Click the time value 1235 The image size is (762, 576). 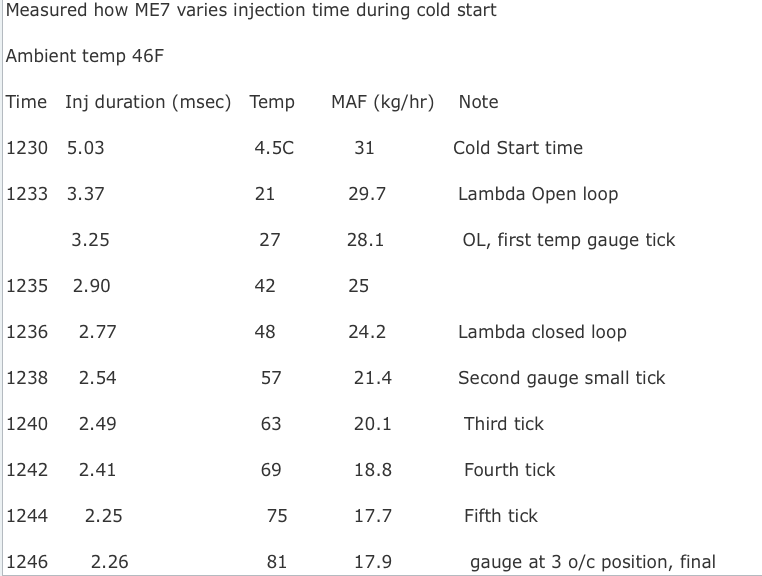tap(26, 286)
